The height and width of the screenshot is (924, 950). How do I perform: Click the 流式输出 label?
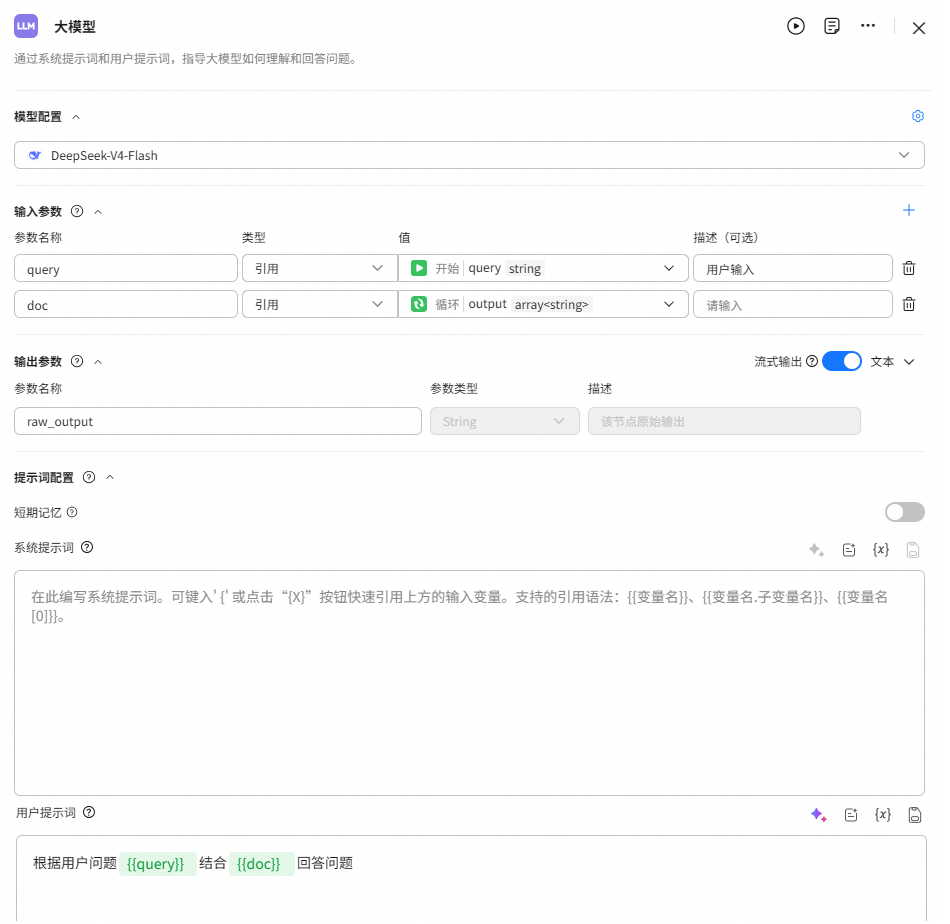[778, 362]
